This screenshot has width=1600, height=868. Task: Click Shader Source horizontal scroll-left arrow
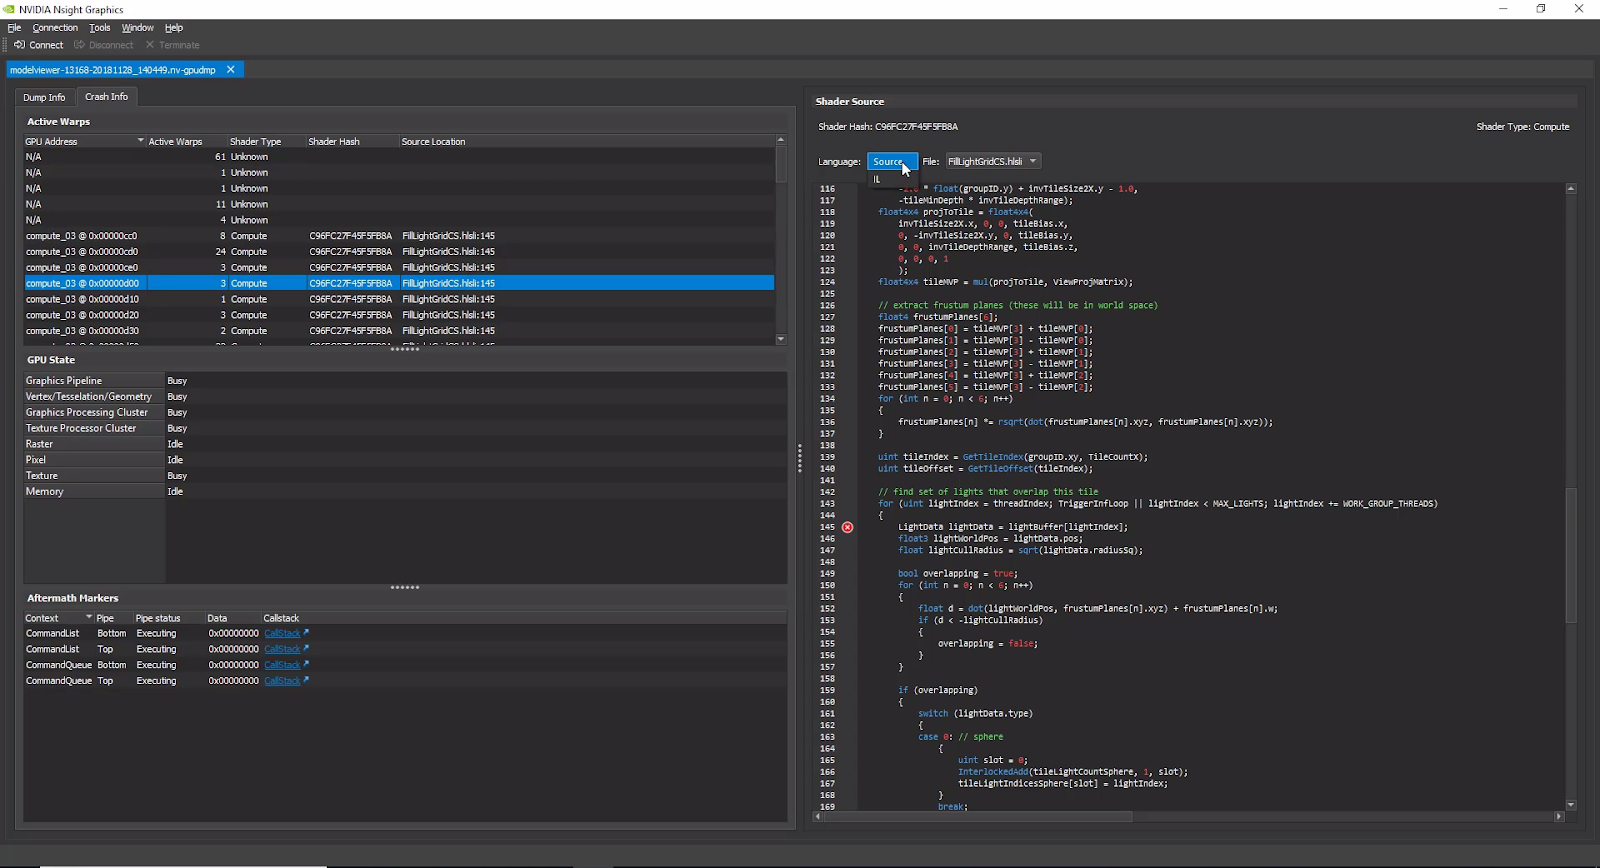click(818, 817)
